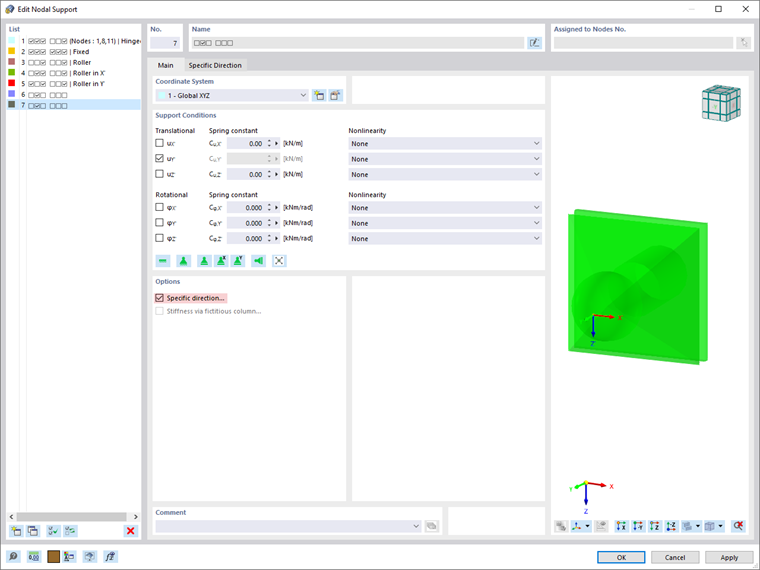Image resolution: width=760 pixels, height=570 pixels.
Task: Copy the selected nodal support in list
Action: point(32,531)
